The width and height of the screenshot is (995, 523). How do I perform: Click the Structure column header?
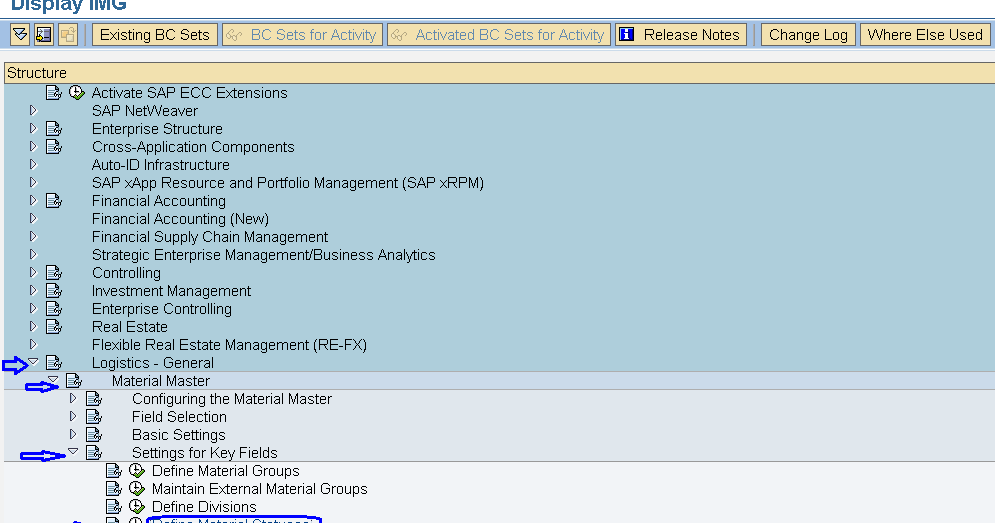tap(499, 73)
